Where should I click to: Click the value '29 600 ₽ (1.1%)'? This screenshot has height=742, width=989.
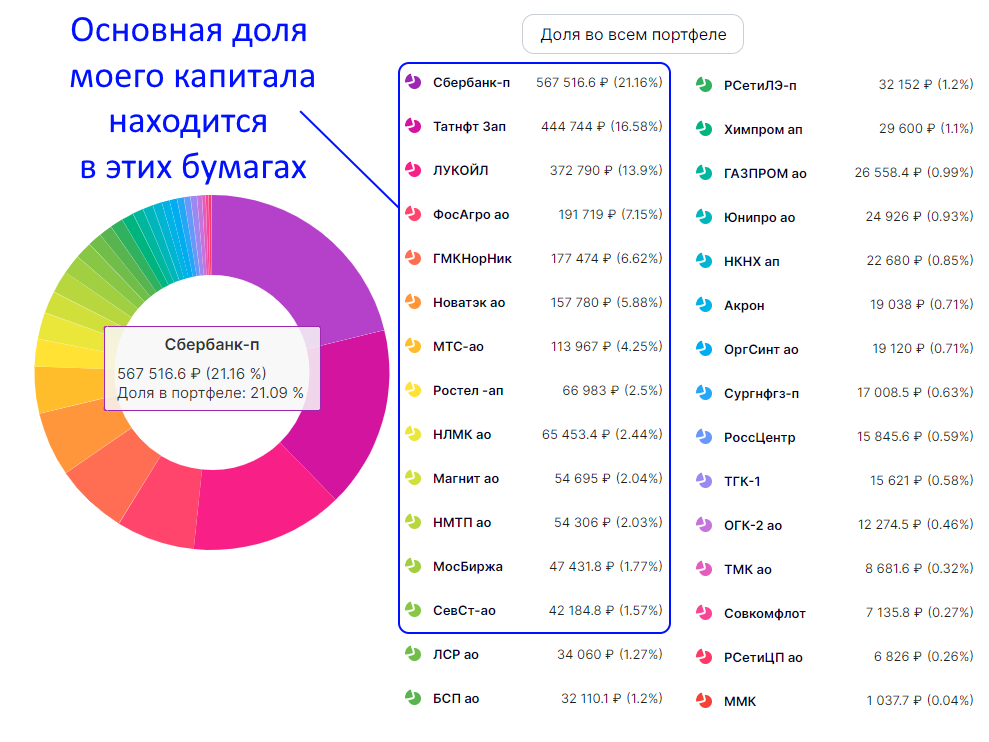point(926,128)
